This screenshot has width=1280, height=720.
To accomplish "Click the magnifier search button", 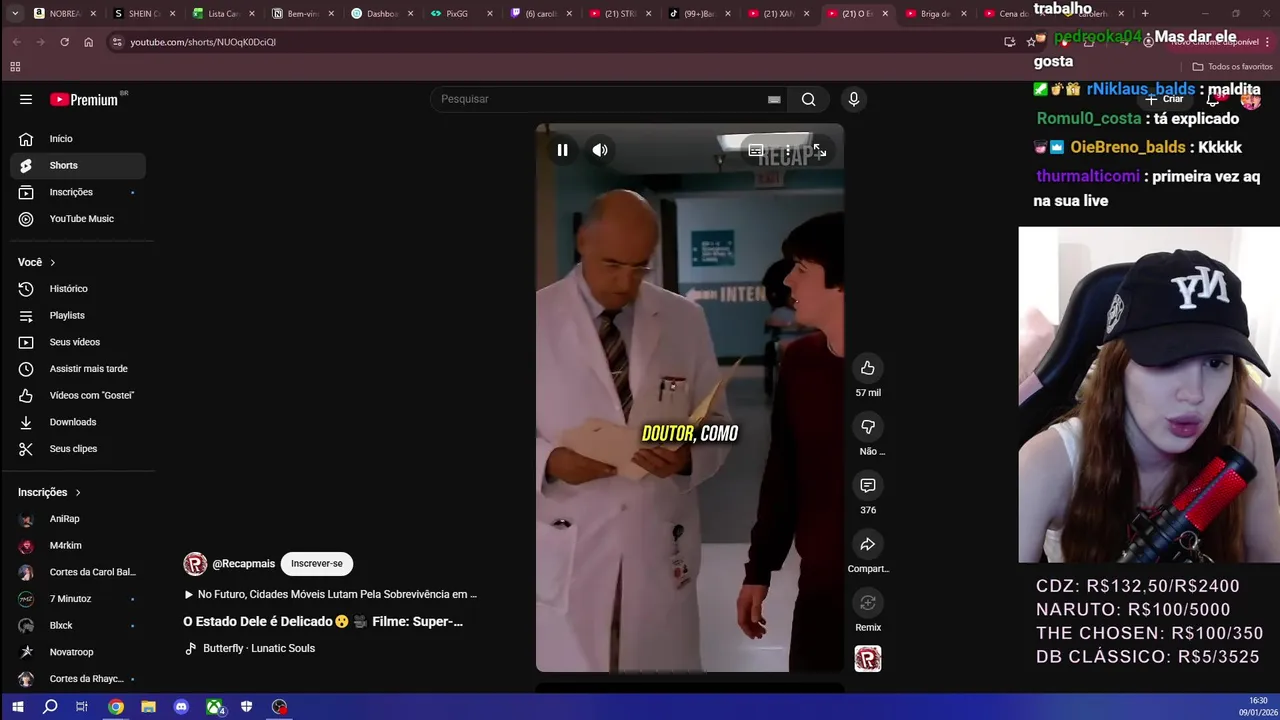I will coord(808,99).
